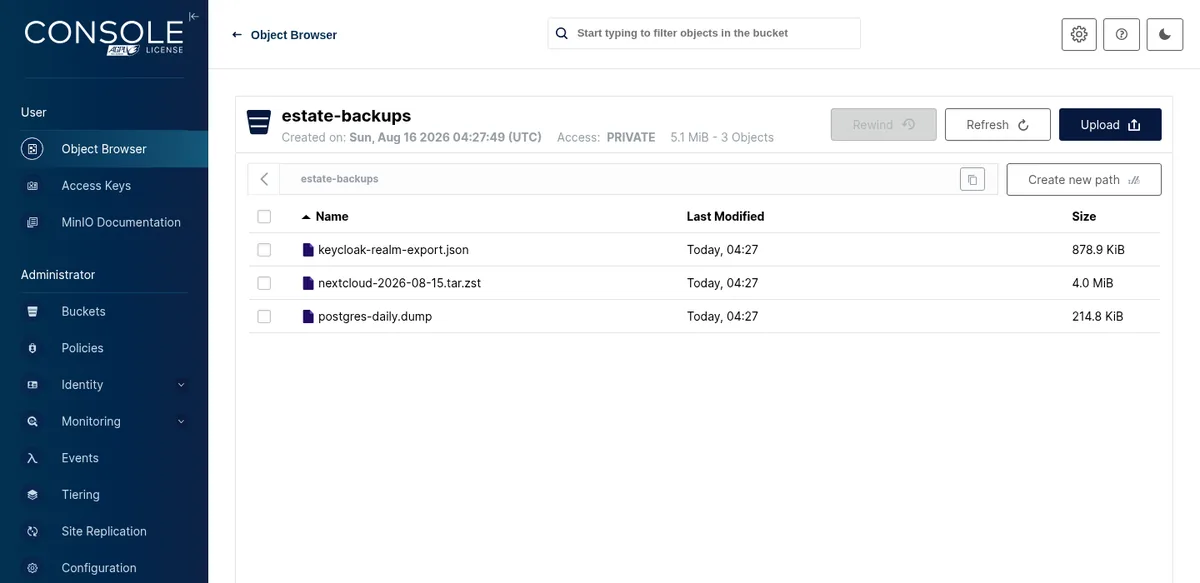Open keycloak-realm-export.json file name
1200x583 pixels.
click(x=393, y=250)
